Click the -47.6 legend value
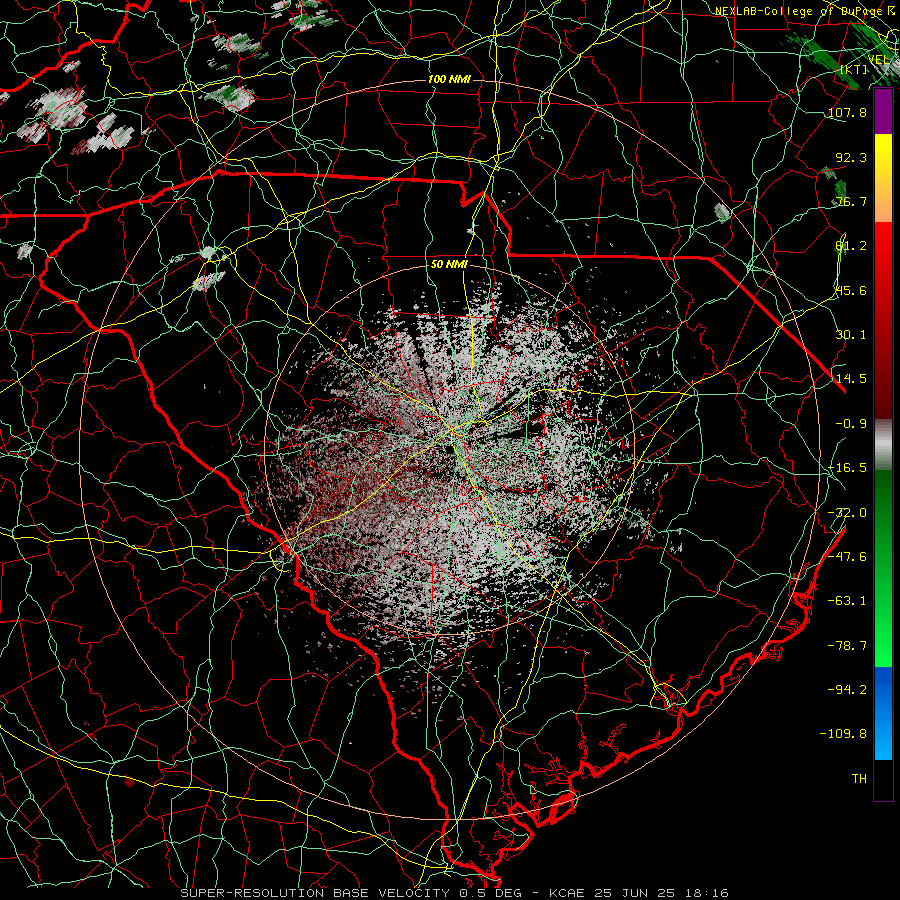The height and width of the screenshot is (900, 900). 847,557
